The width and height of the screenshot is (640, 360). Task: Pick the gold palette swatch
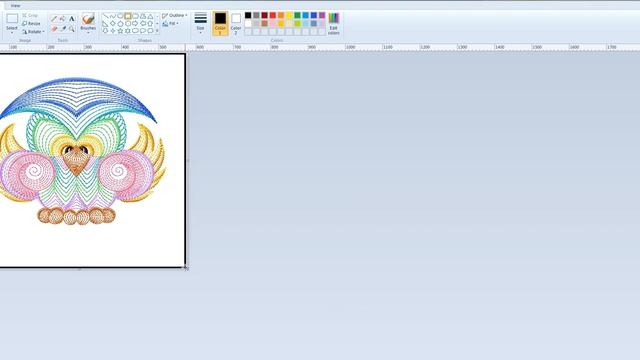click(x=281, y=24)
